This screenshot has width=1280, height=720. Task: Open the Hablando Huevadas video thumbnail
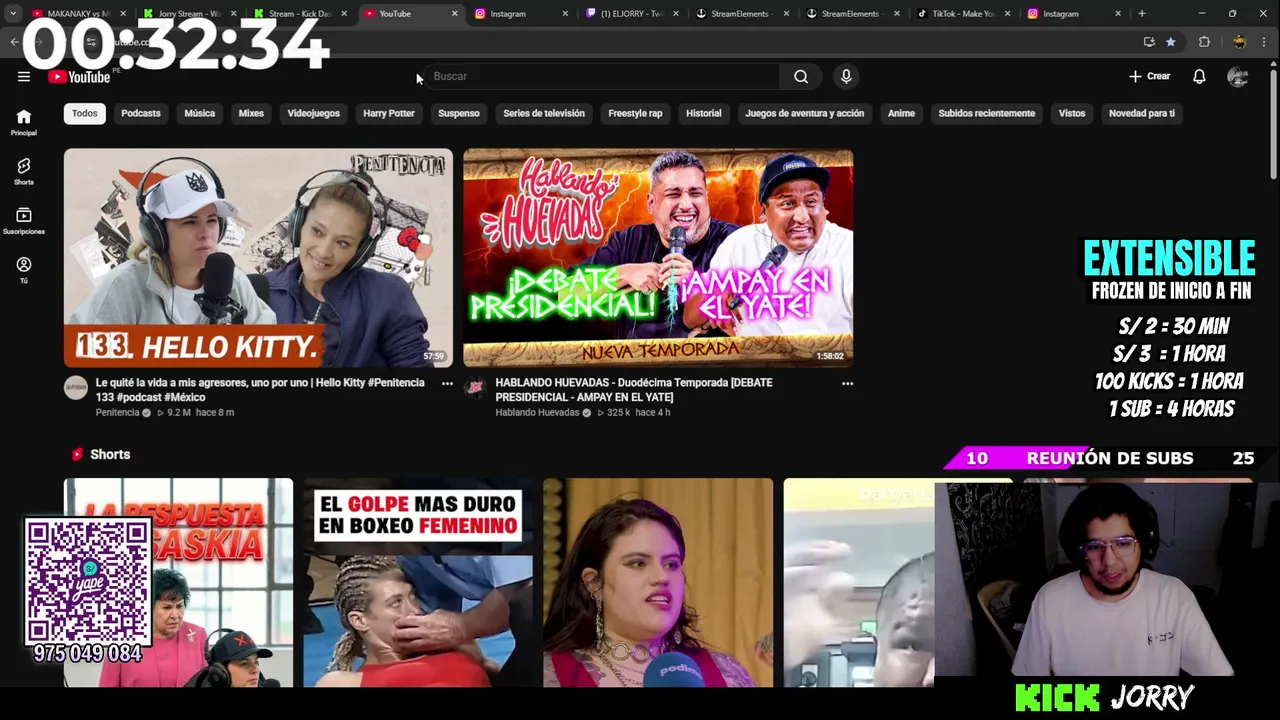pos(658,258)
